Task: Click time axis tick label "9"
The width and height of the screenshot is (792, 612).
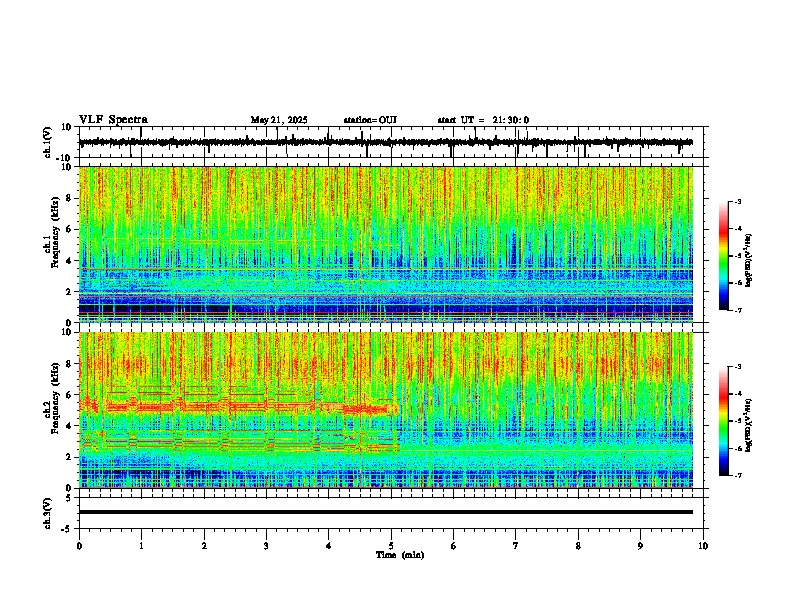Action: [640, 546]
